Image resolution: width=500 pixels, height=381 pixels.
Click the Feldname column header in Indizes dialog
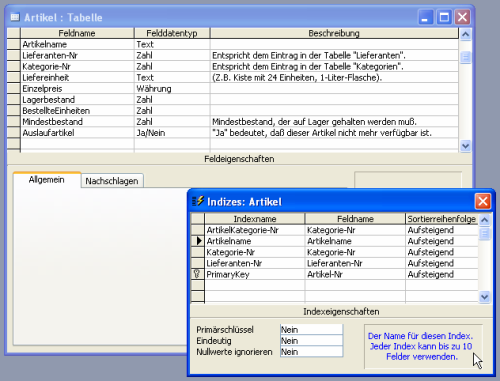[x=355, y=219]
